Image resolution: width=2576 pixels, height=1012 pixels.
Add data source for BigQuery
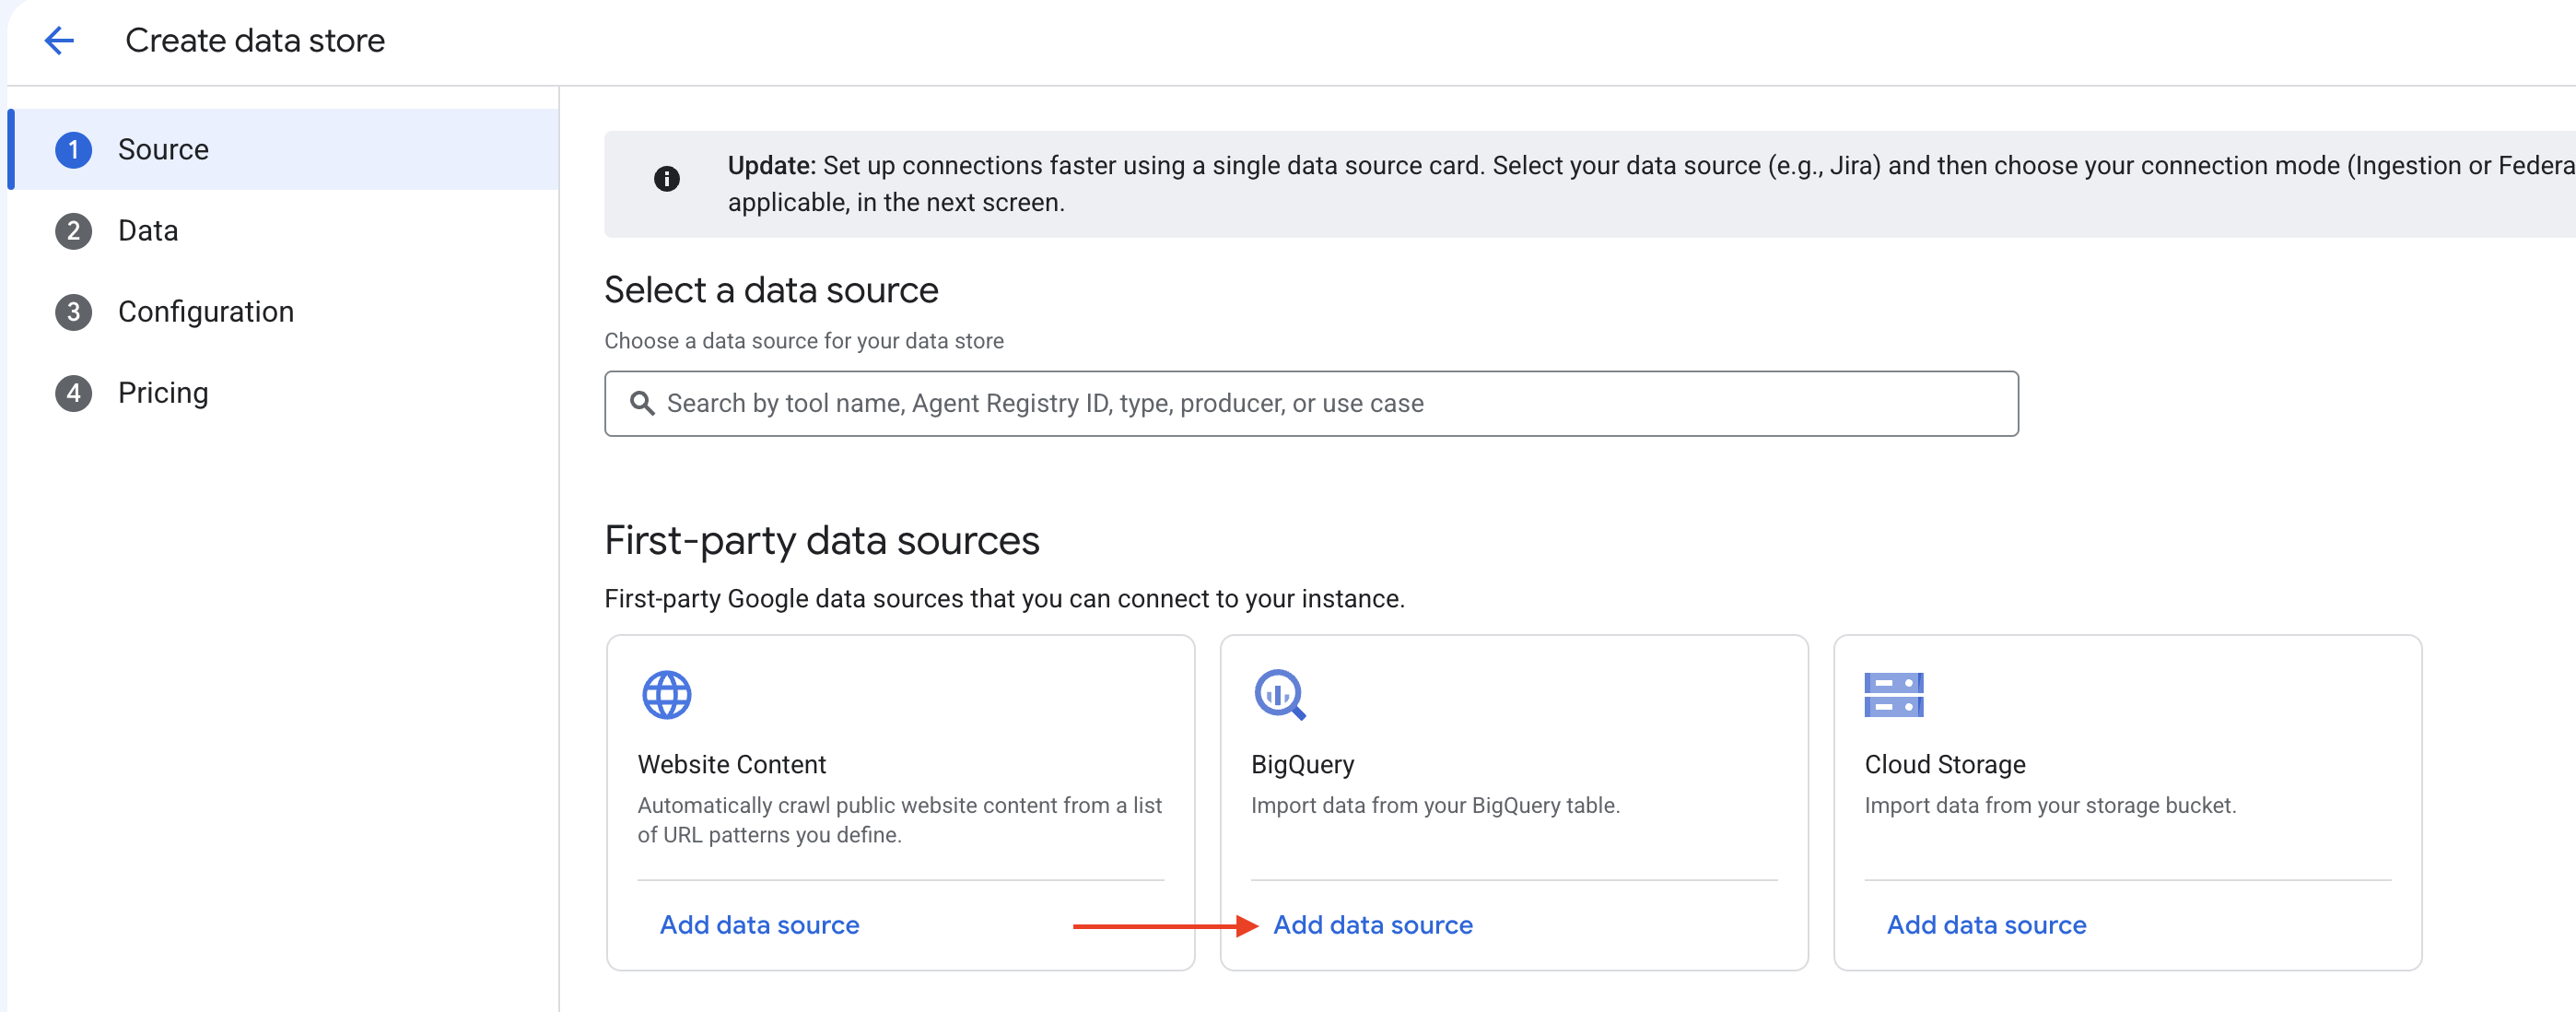pyautogui.click(x=1373, y=925)
